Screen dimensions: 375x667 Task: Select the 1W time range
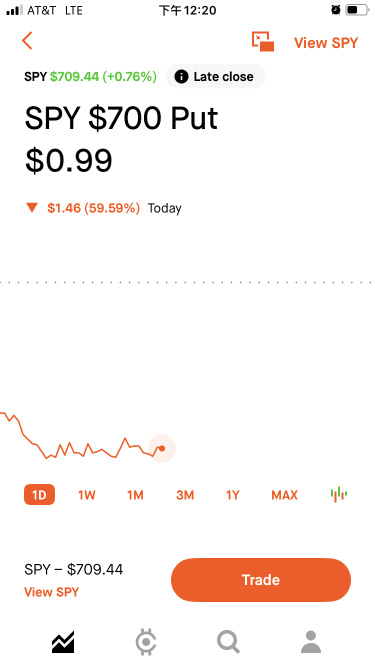pos(87,495)
